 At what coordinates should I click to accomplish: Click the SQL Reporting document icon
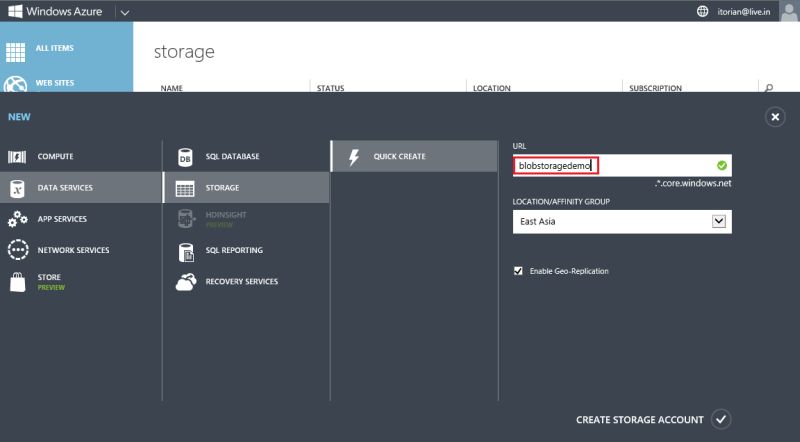pos(186,251)
